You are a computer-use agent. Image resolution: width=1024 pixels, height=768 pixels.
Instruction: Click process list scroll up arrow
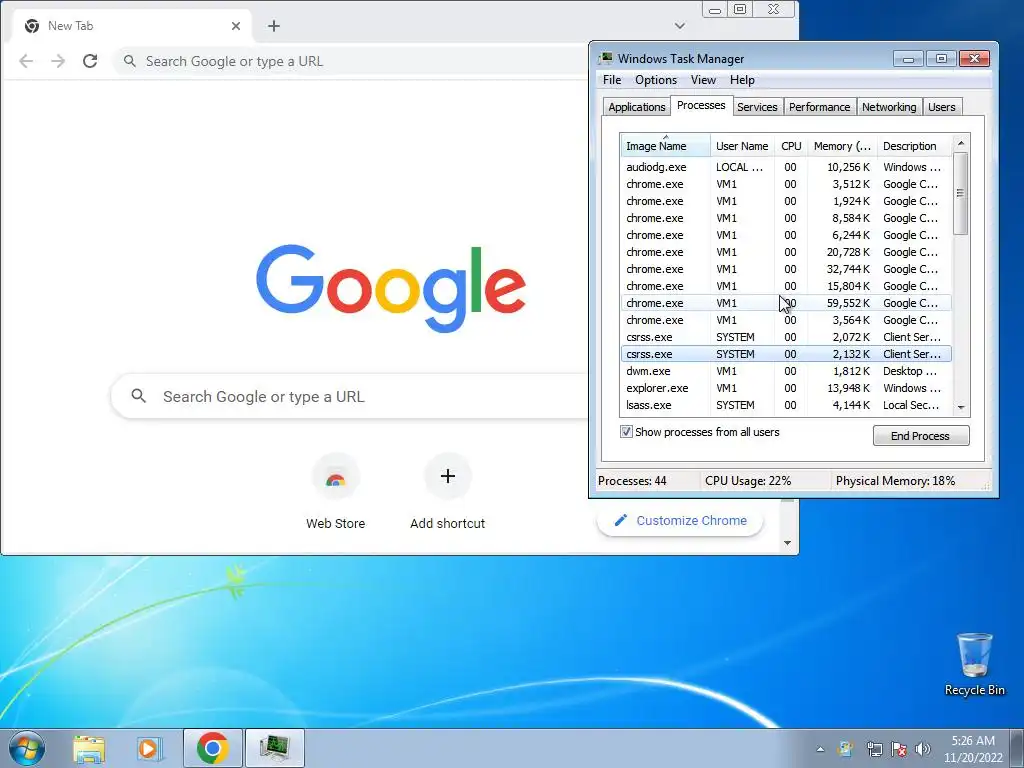point(961,143)
